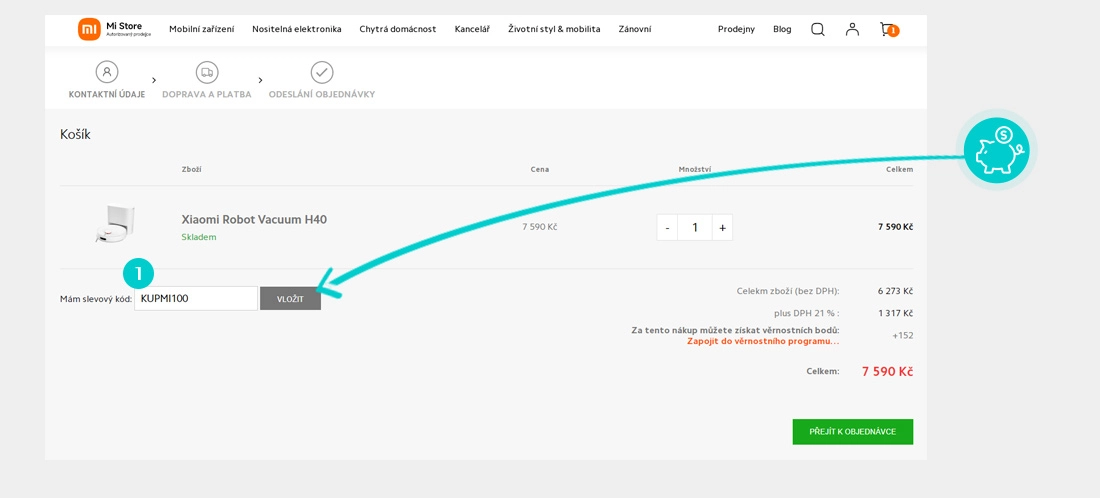The height and width of the screenshot is (498, 1100).
Task: Open the Blog link
Action: coord(782,29)
